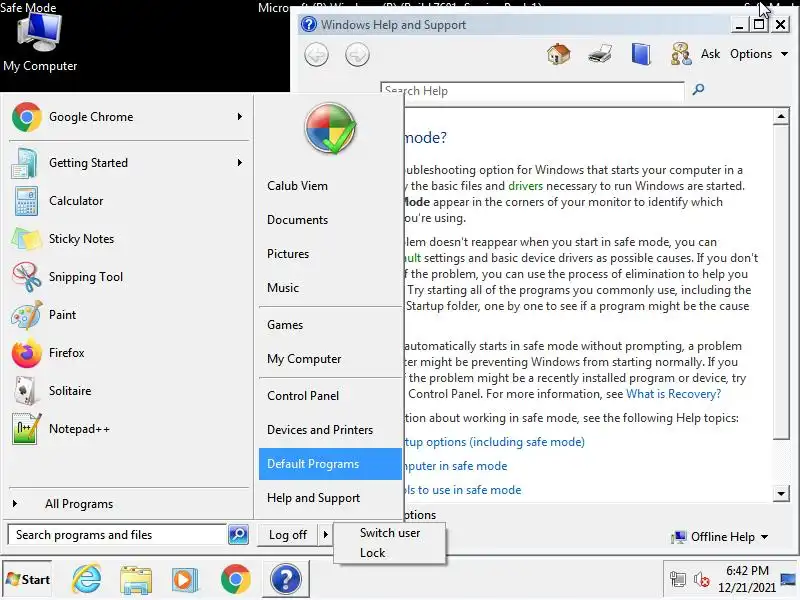Click the Start menu search magnifier button
Viewport: 800px width, 600px height.
coord(238,535)
